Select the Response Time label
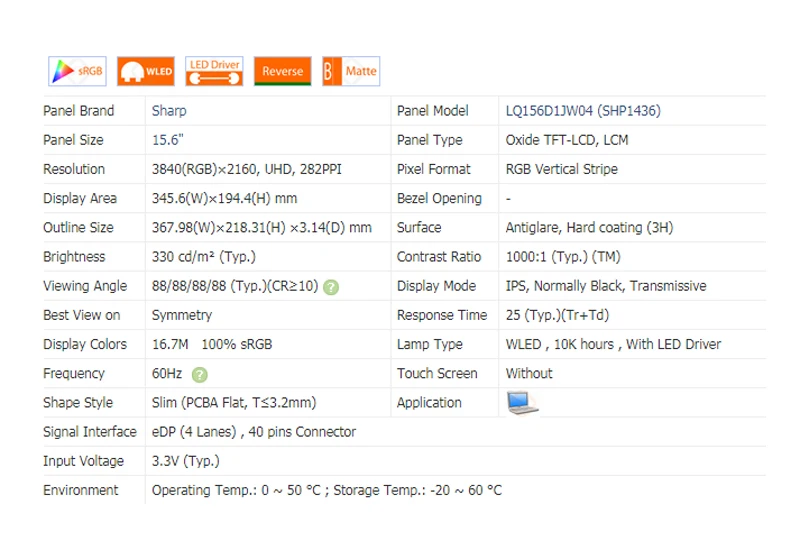The height and width of the screenshot is (550, 800). pyautogui.click(x=442, y=315)
